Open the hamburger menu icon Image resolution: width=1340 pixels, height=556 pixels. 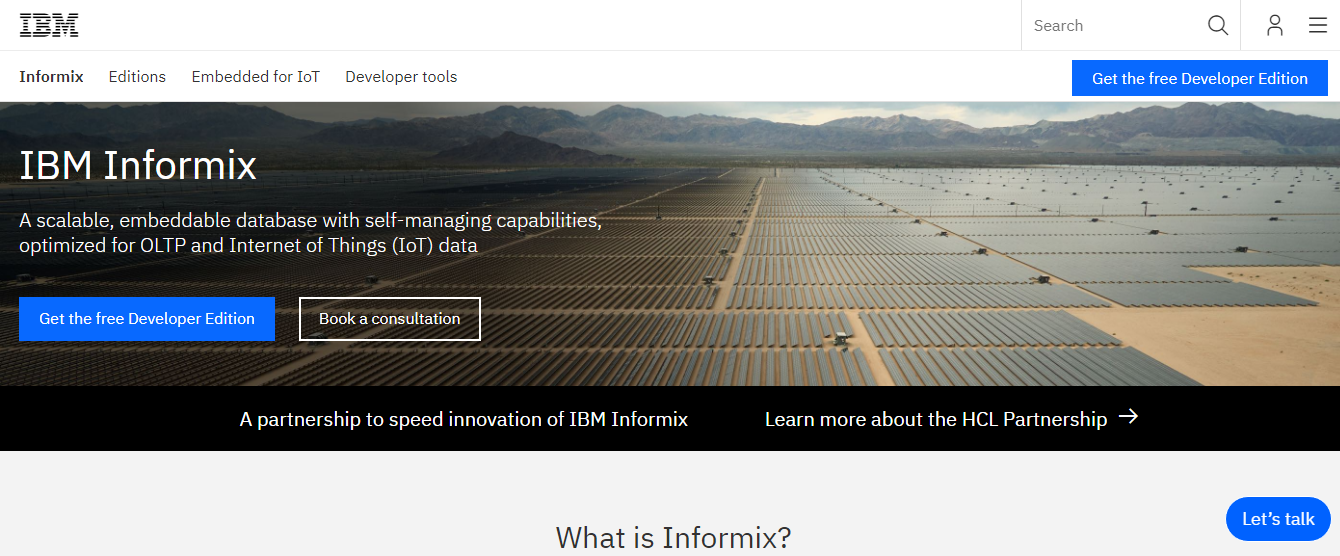pyautogui.click(x=1318, y=25)
